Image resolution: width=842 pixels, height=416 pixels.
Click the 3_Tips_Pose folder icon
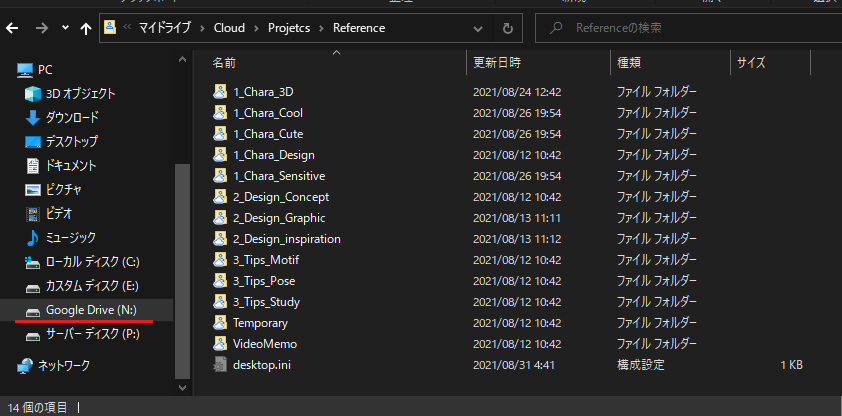(220, 281)
